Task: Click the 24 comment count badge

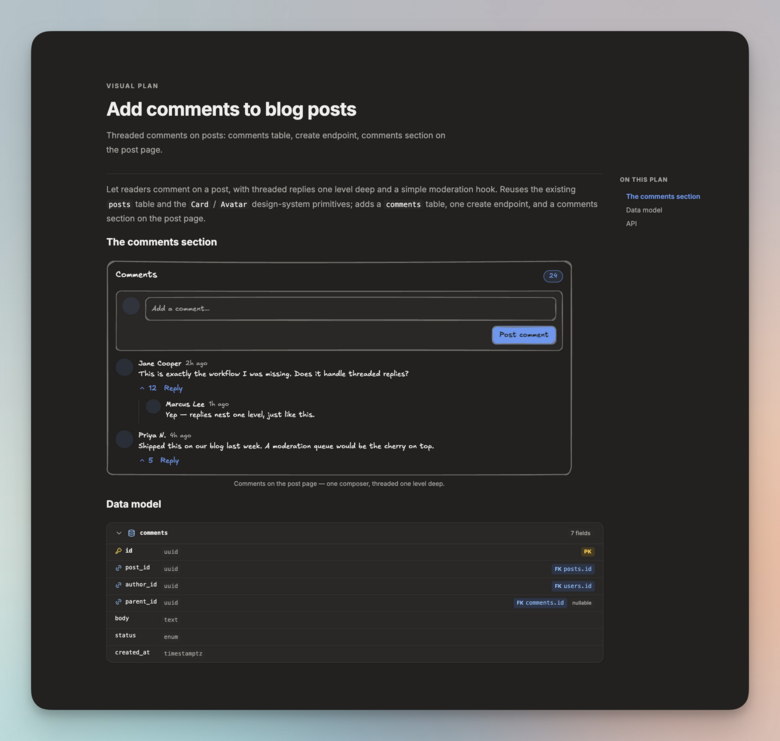Action: point(553,276)
